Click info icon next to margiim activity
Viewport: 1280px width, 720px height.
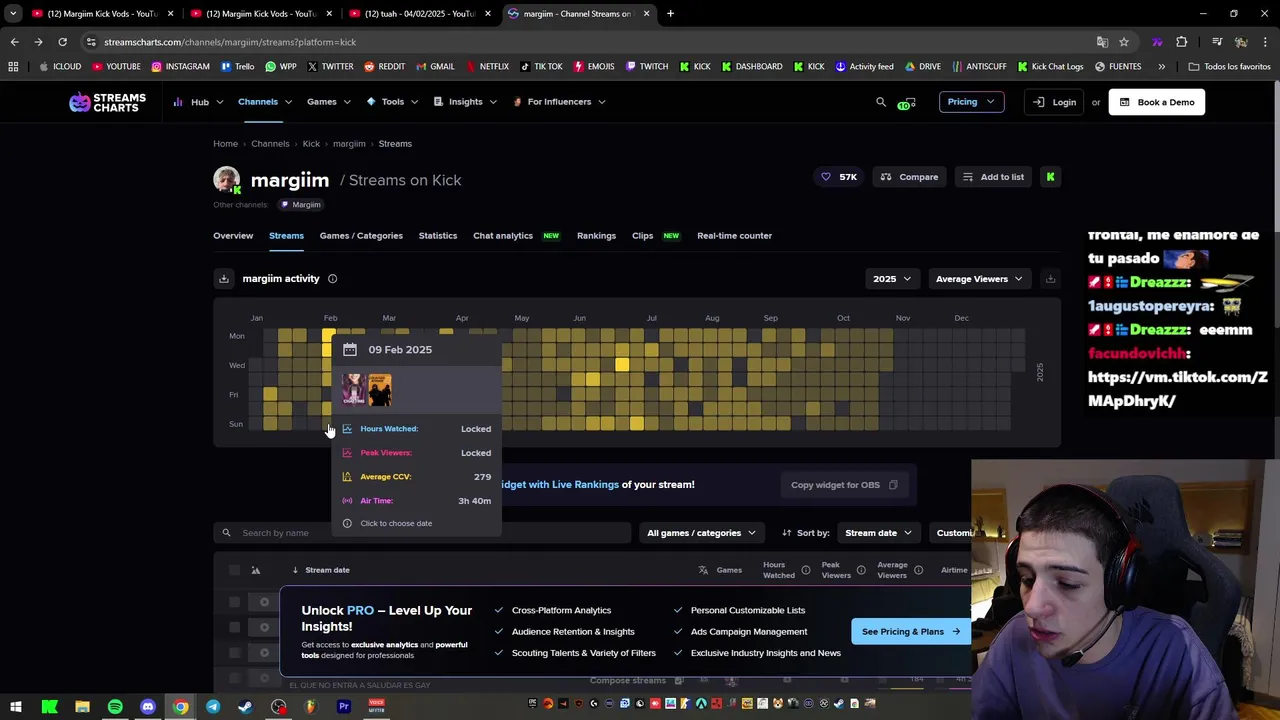coord(332,279)
